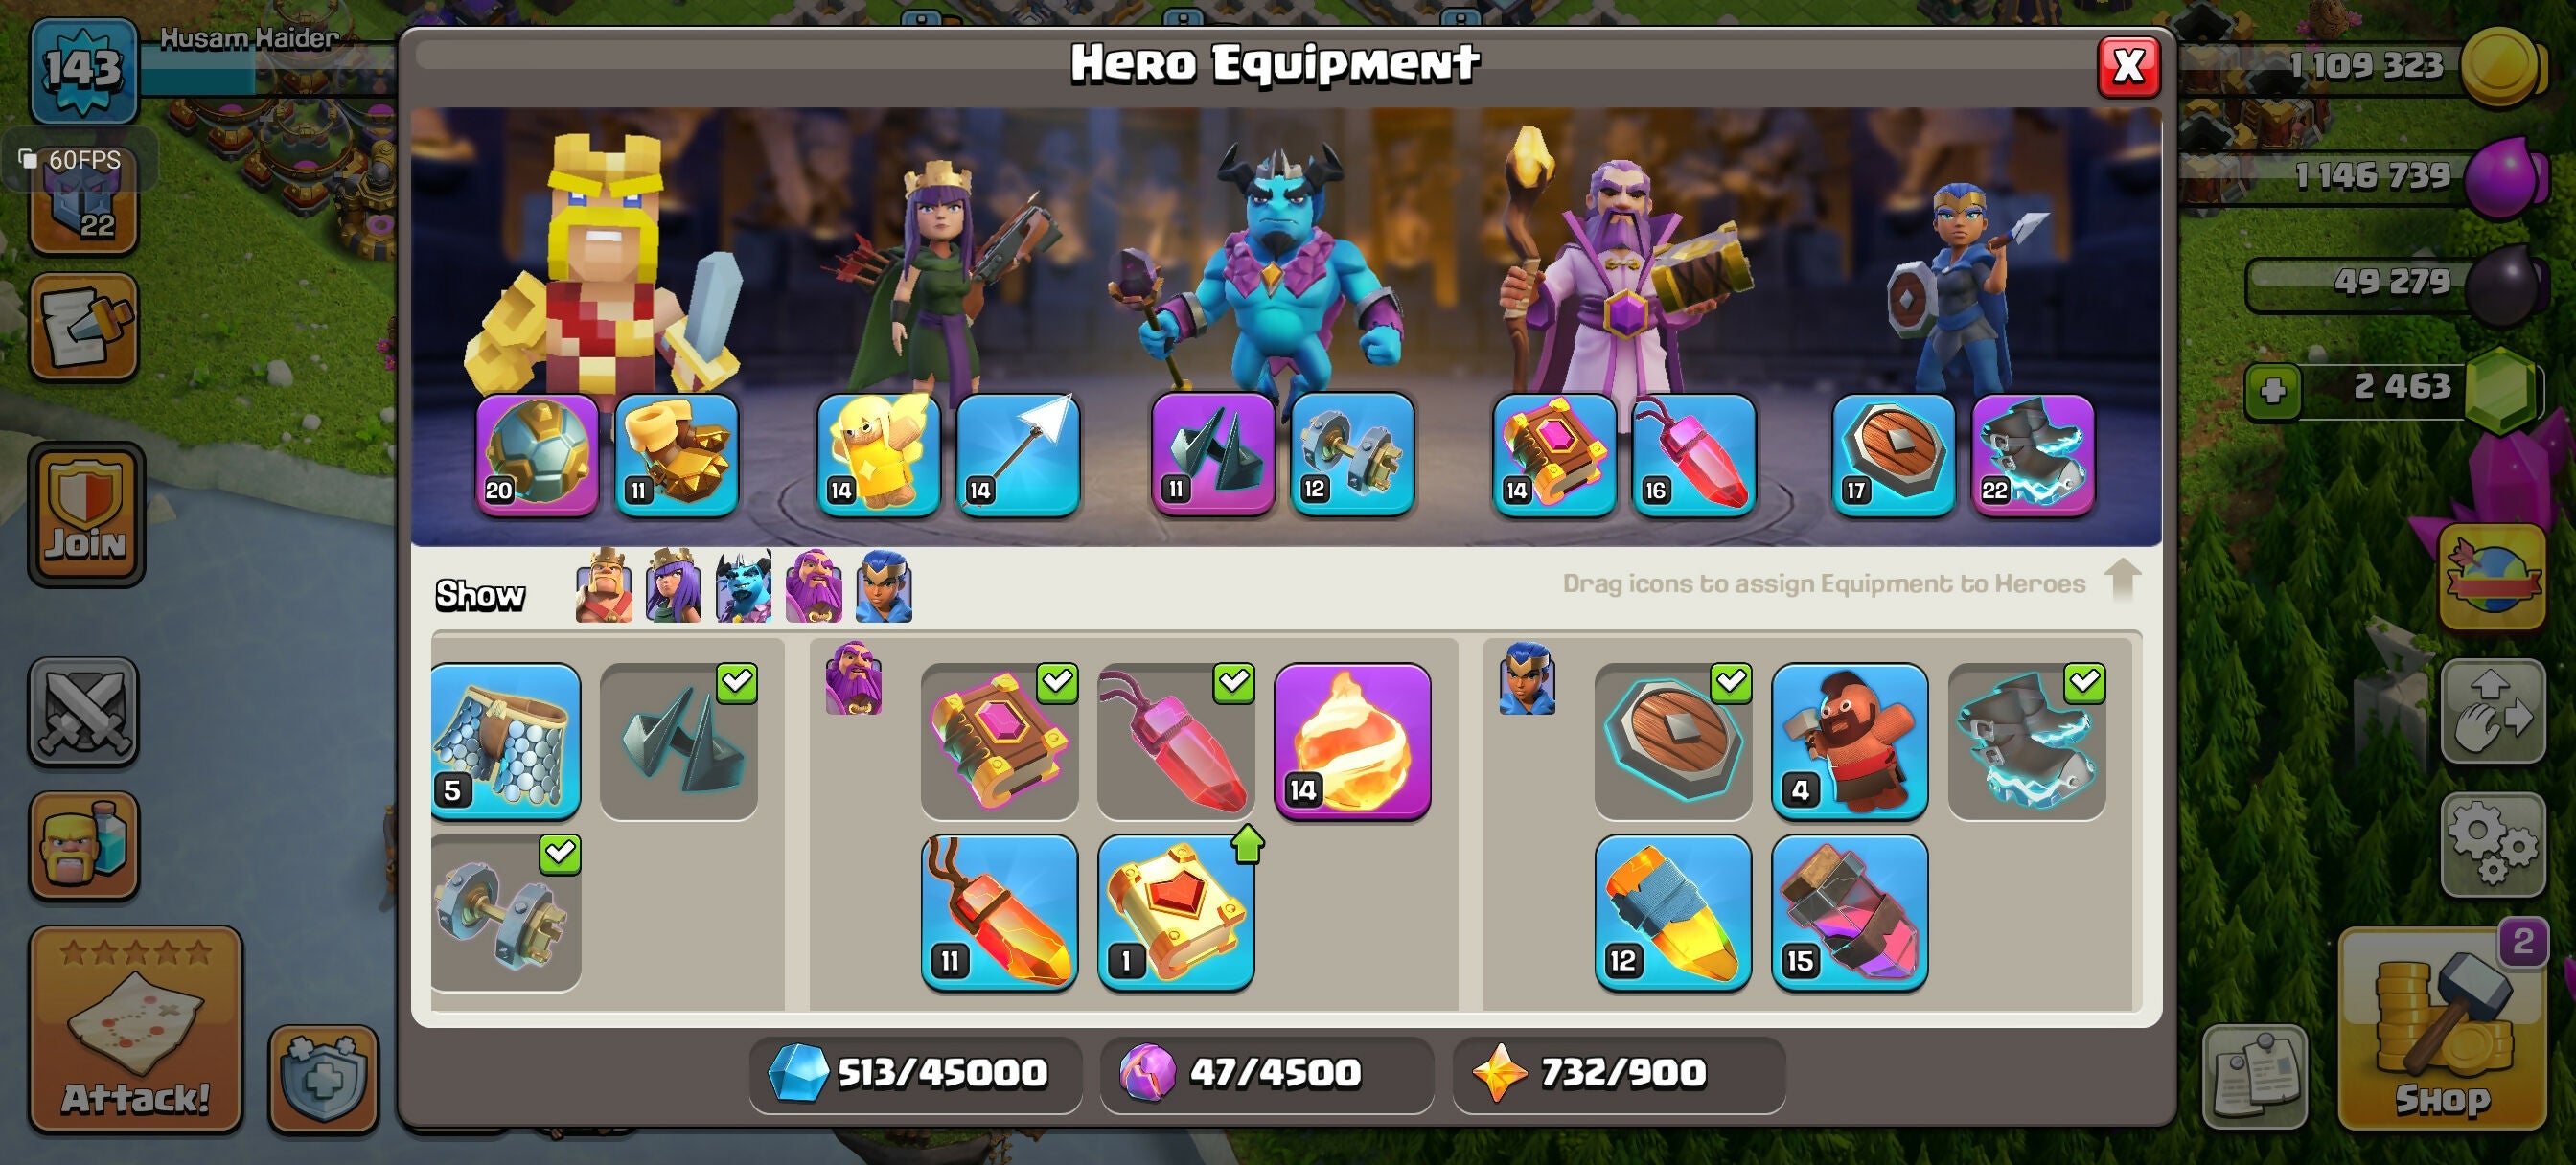Select the Rocket Spear level 12
The image size is (2576, 1165).
[1673, 912]
